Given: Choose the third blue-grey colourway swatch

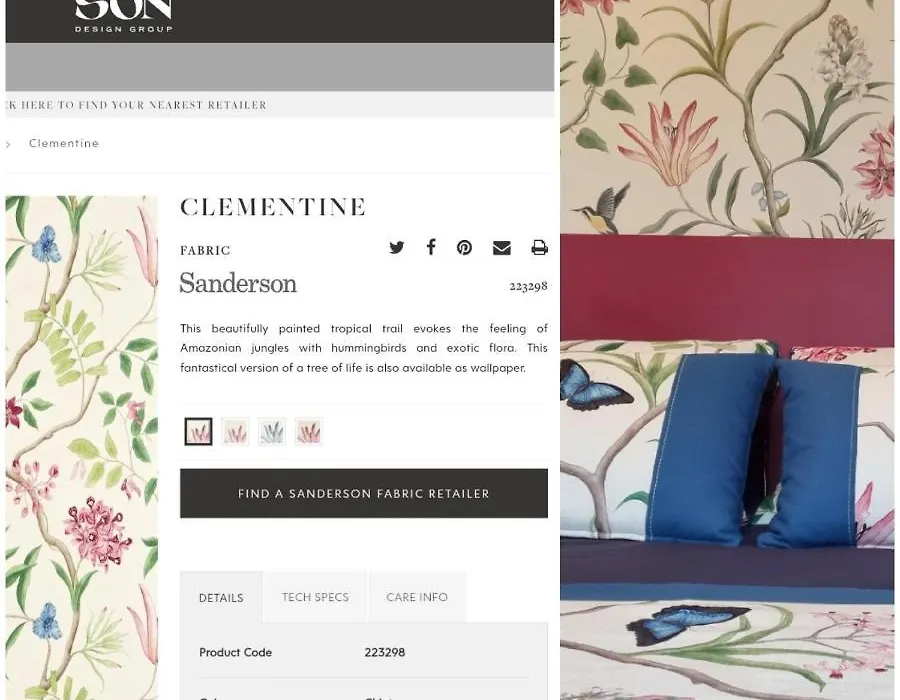Looking at the screenshot, I should tap(272, 431).
